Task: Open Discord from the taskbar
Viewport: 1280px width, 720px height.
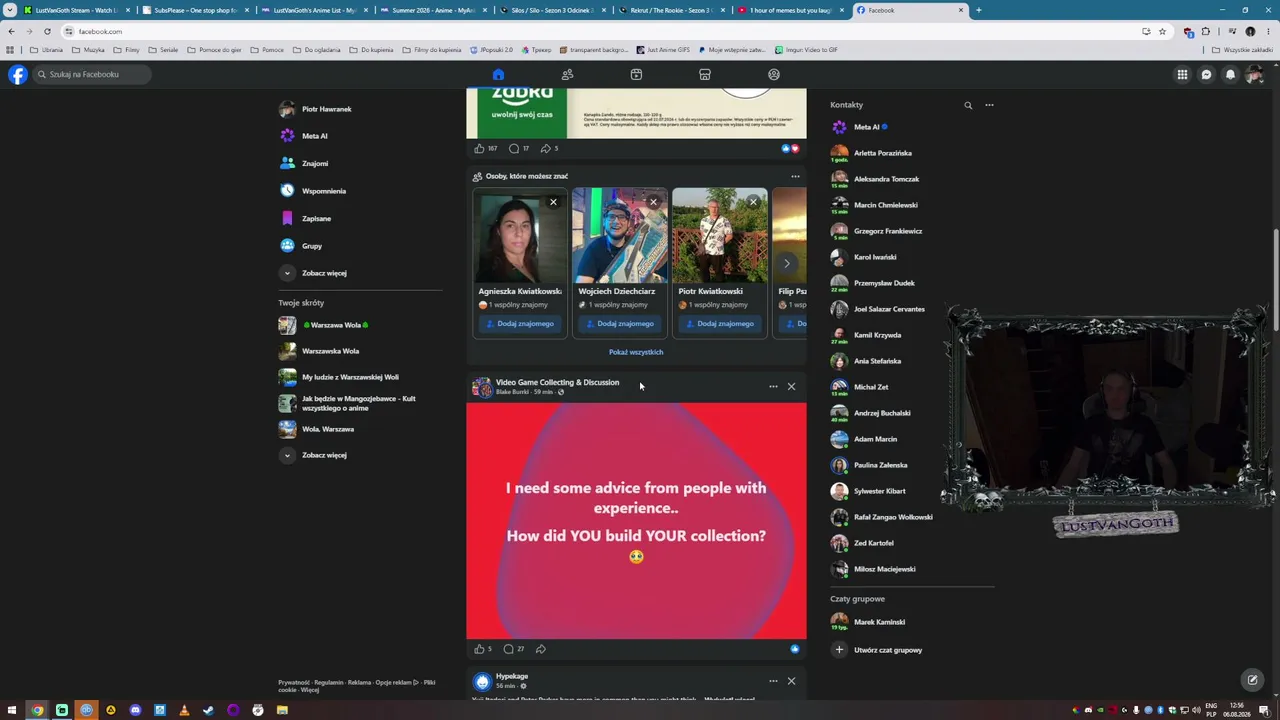Action: click(x=135, y=710)
